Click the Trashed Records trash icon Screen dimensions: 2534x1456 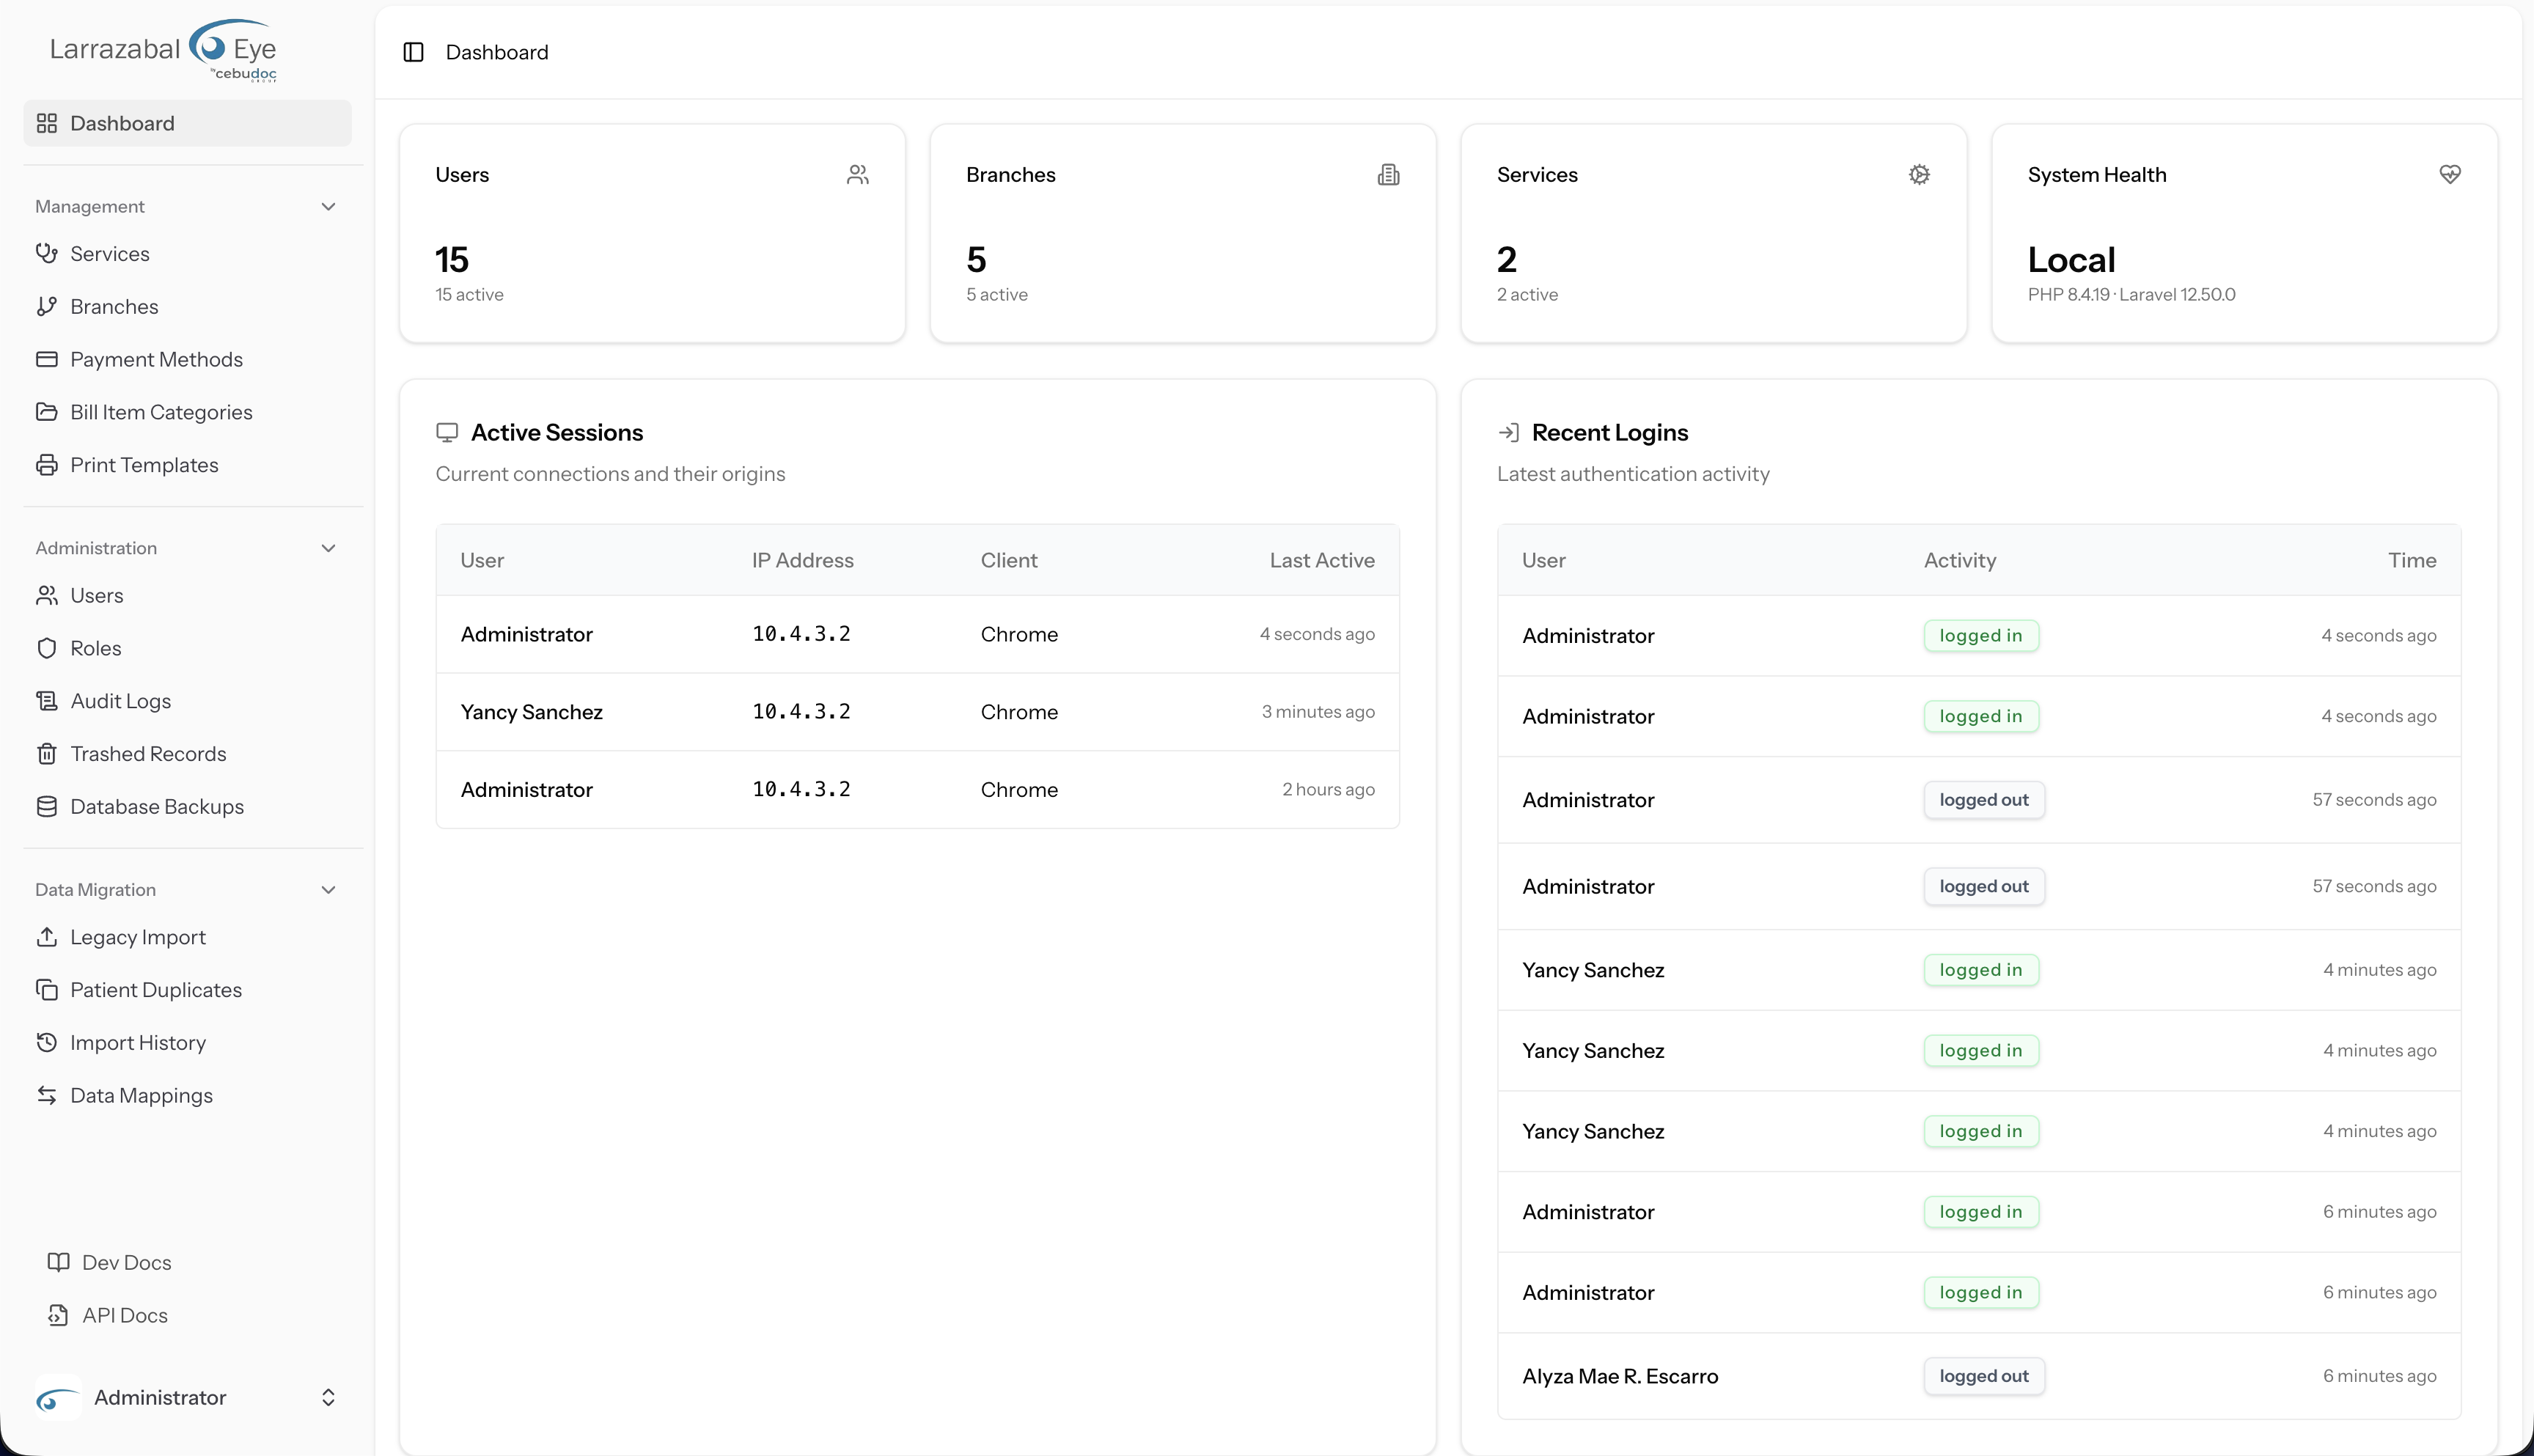pos(47,754)
